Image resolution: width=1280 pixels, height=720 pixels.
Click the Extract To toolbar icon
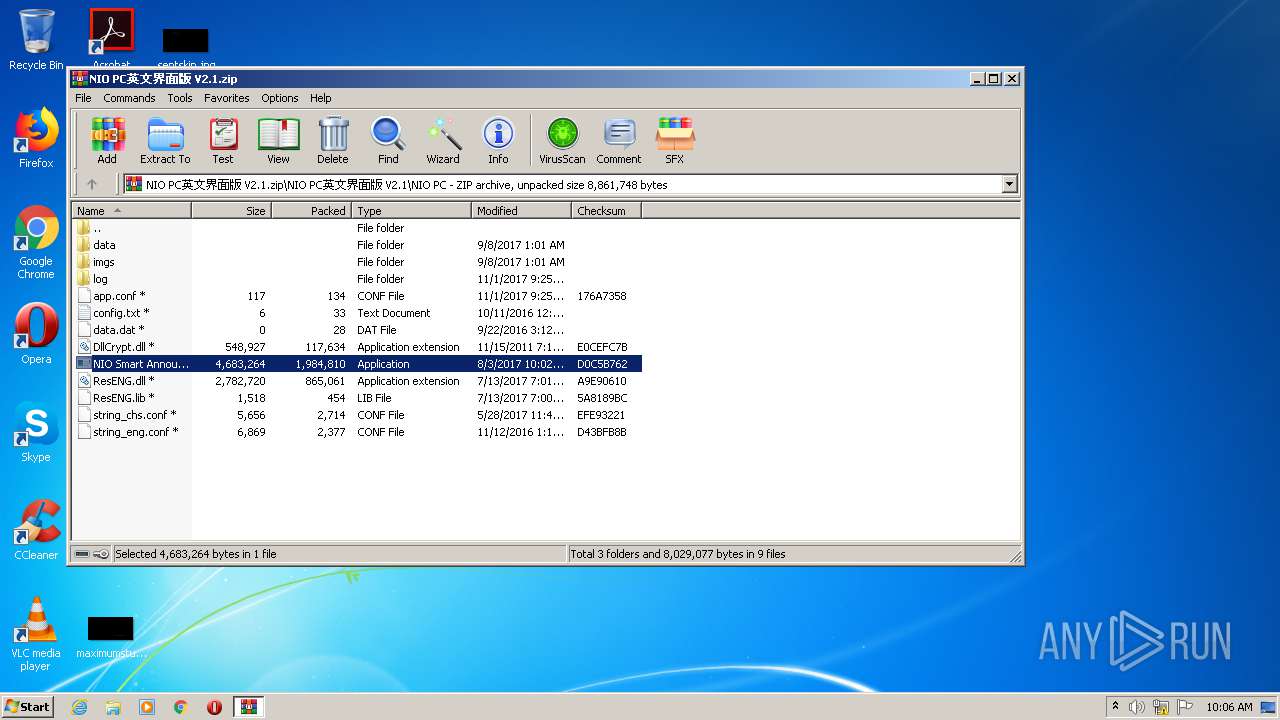(x=165, y=140)
